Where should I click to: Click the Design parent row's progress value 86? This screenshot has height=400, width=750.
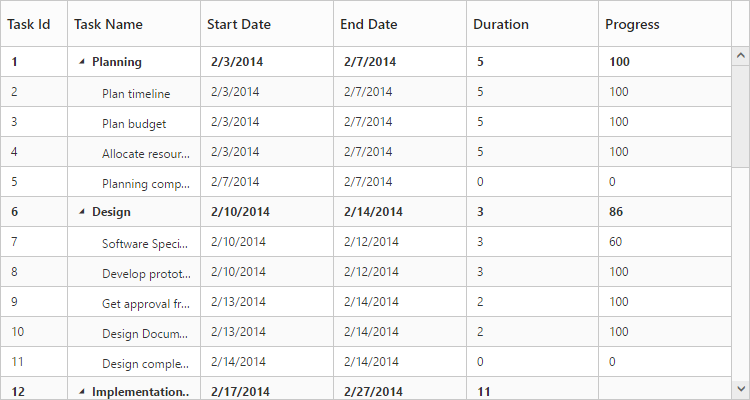pyautogui.click(x=619, y=212)
